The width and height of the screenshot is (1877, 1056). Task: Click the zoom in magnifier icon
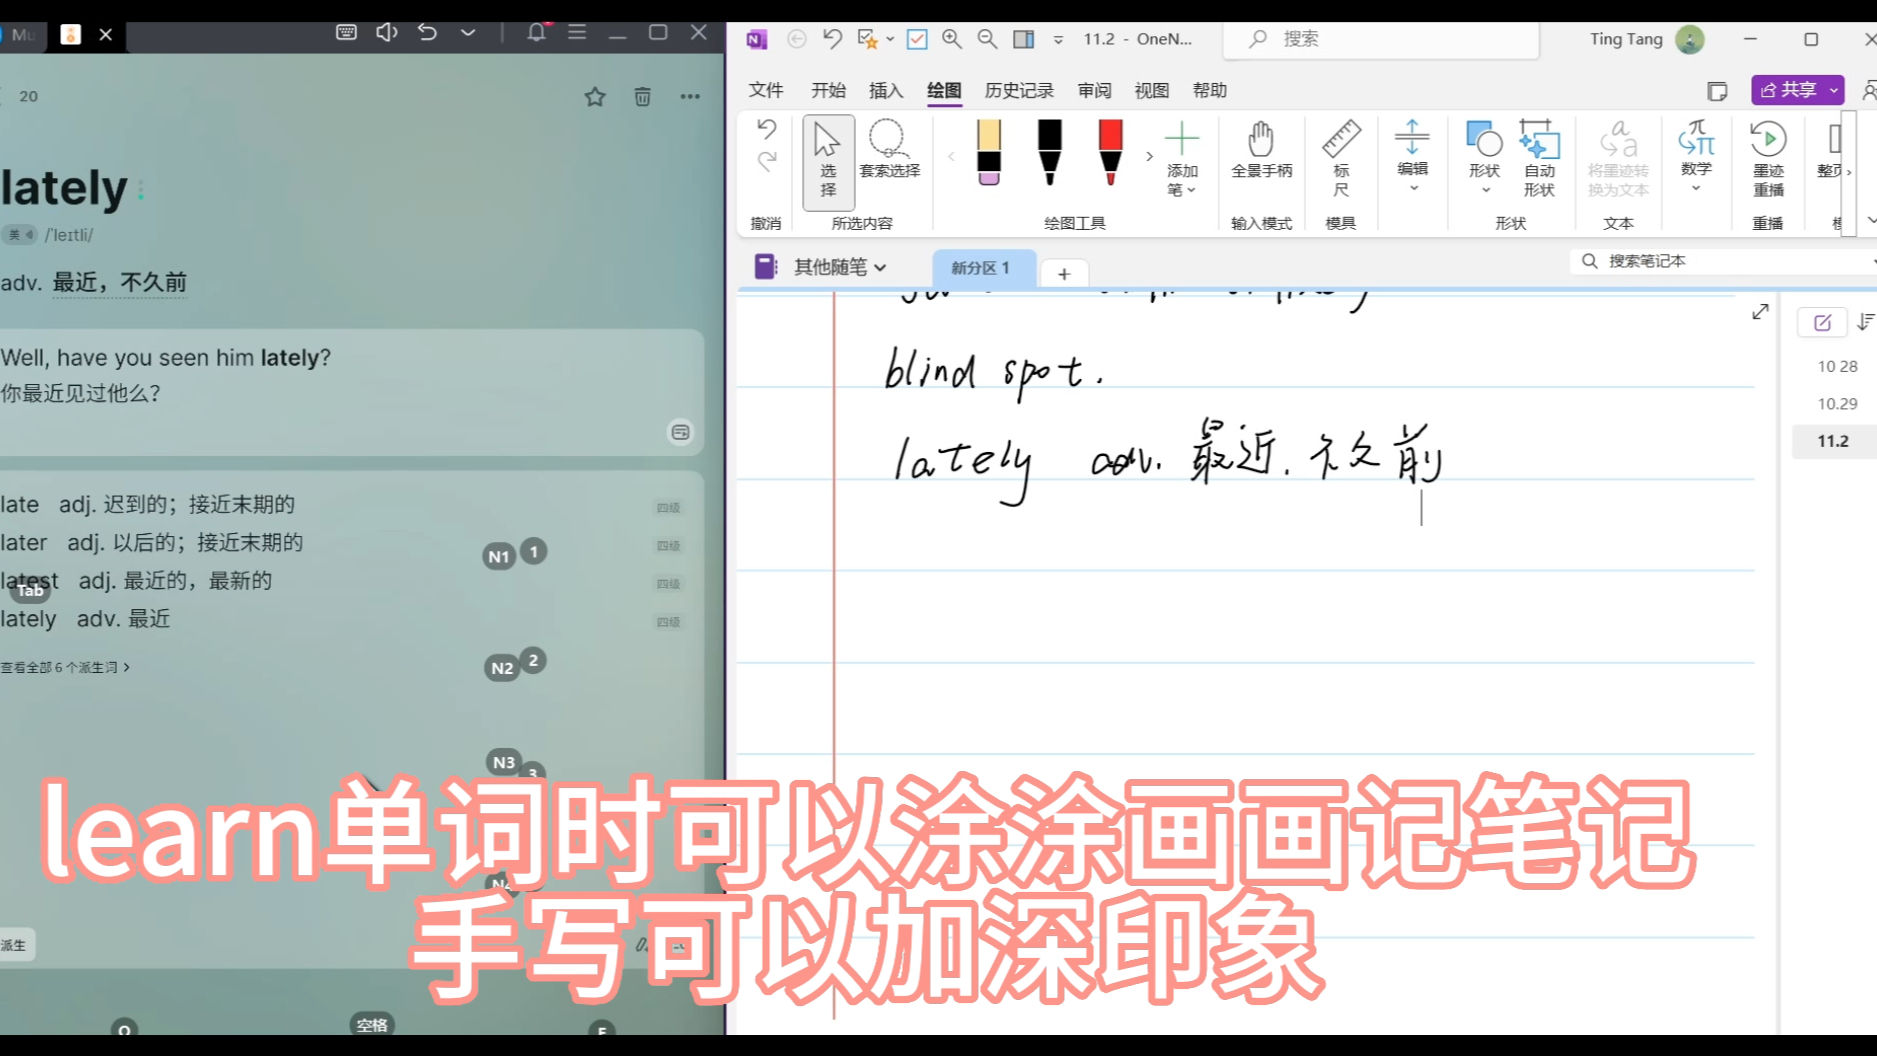[x=952, y=39]
